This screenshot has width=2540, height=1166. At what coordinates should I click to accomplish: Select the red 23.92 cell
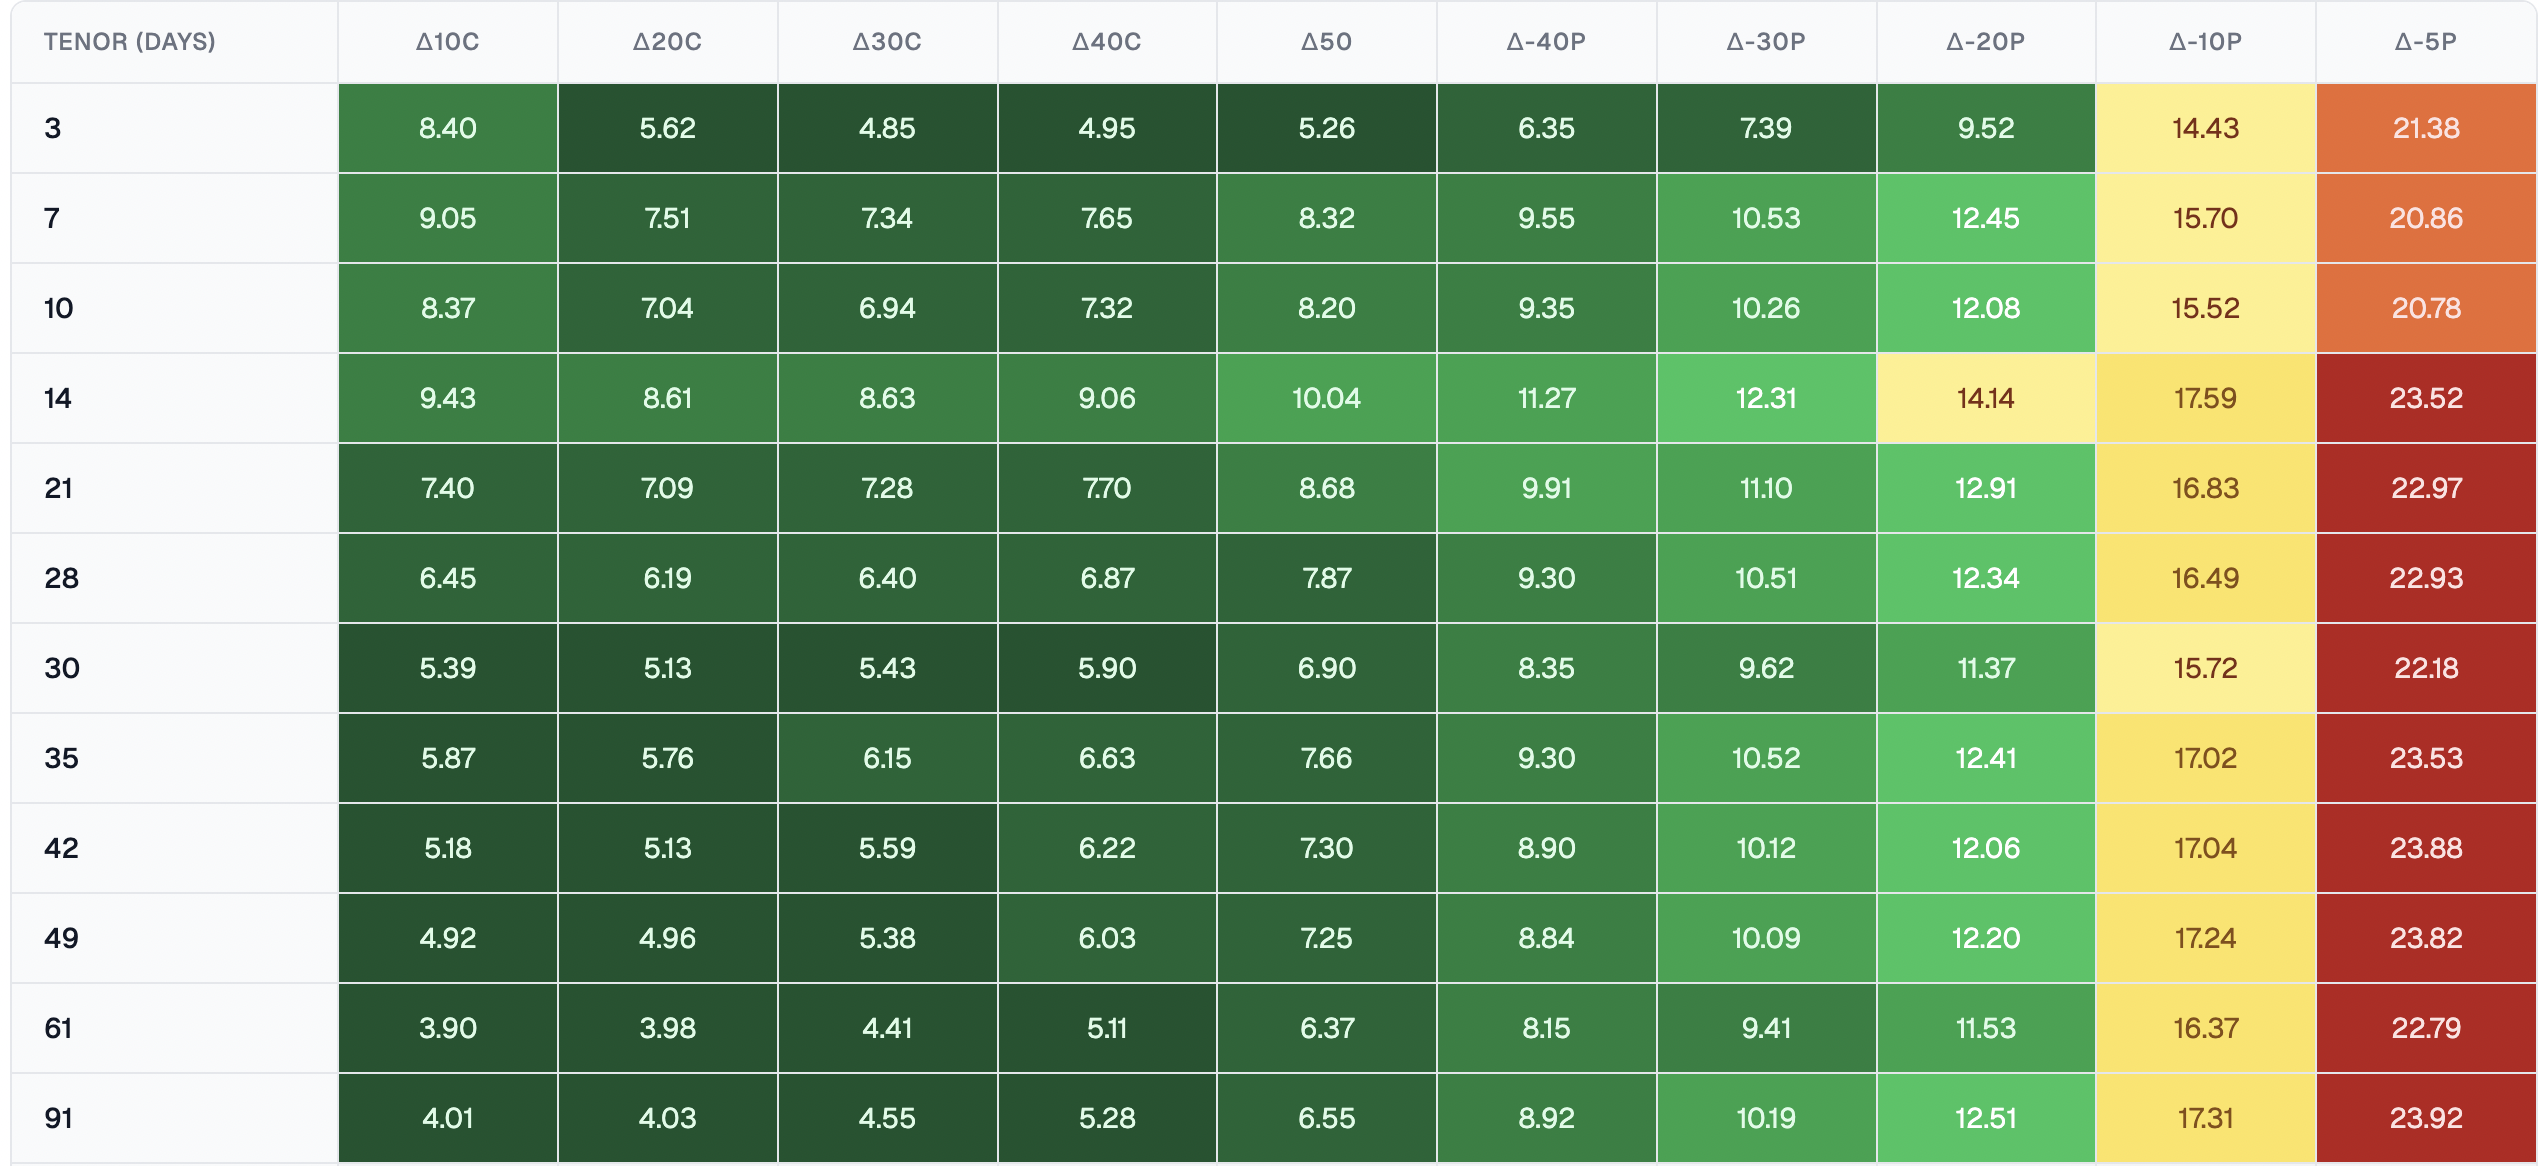click(2425, 1118)
